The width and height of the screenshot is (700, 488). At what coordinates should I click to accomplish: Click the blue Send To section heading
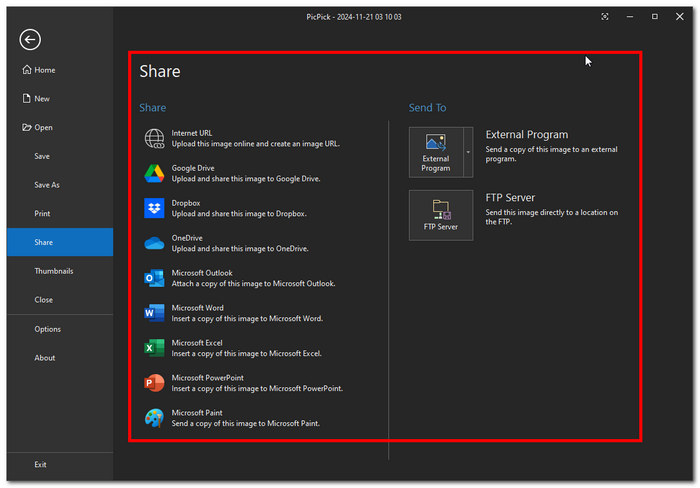(427, 108)
